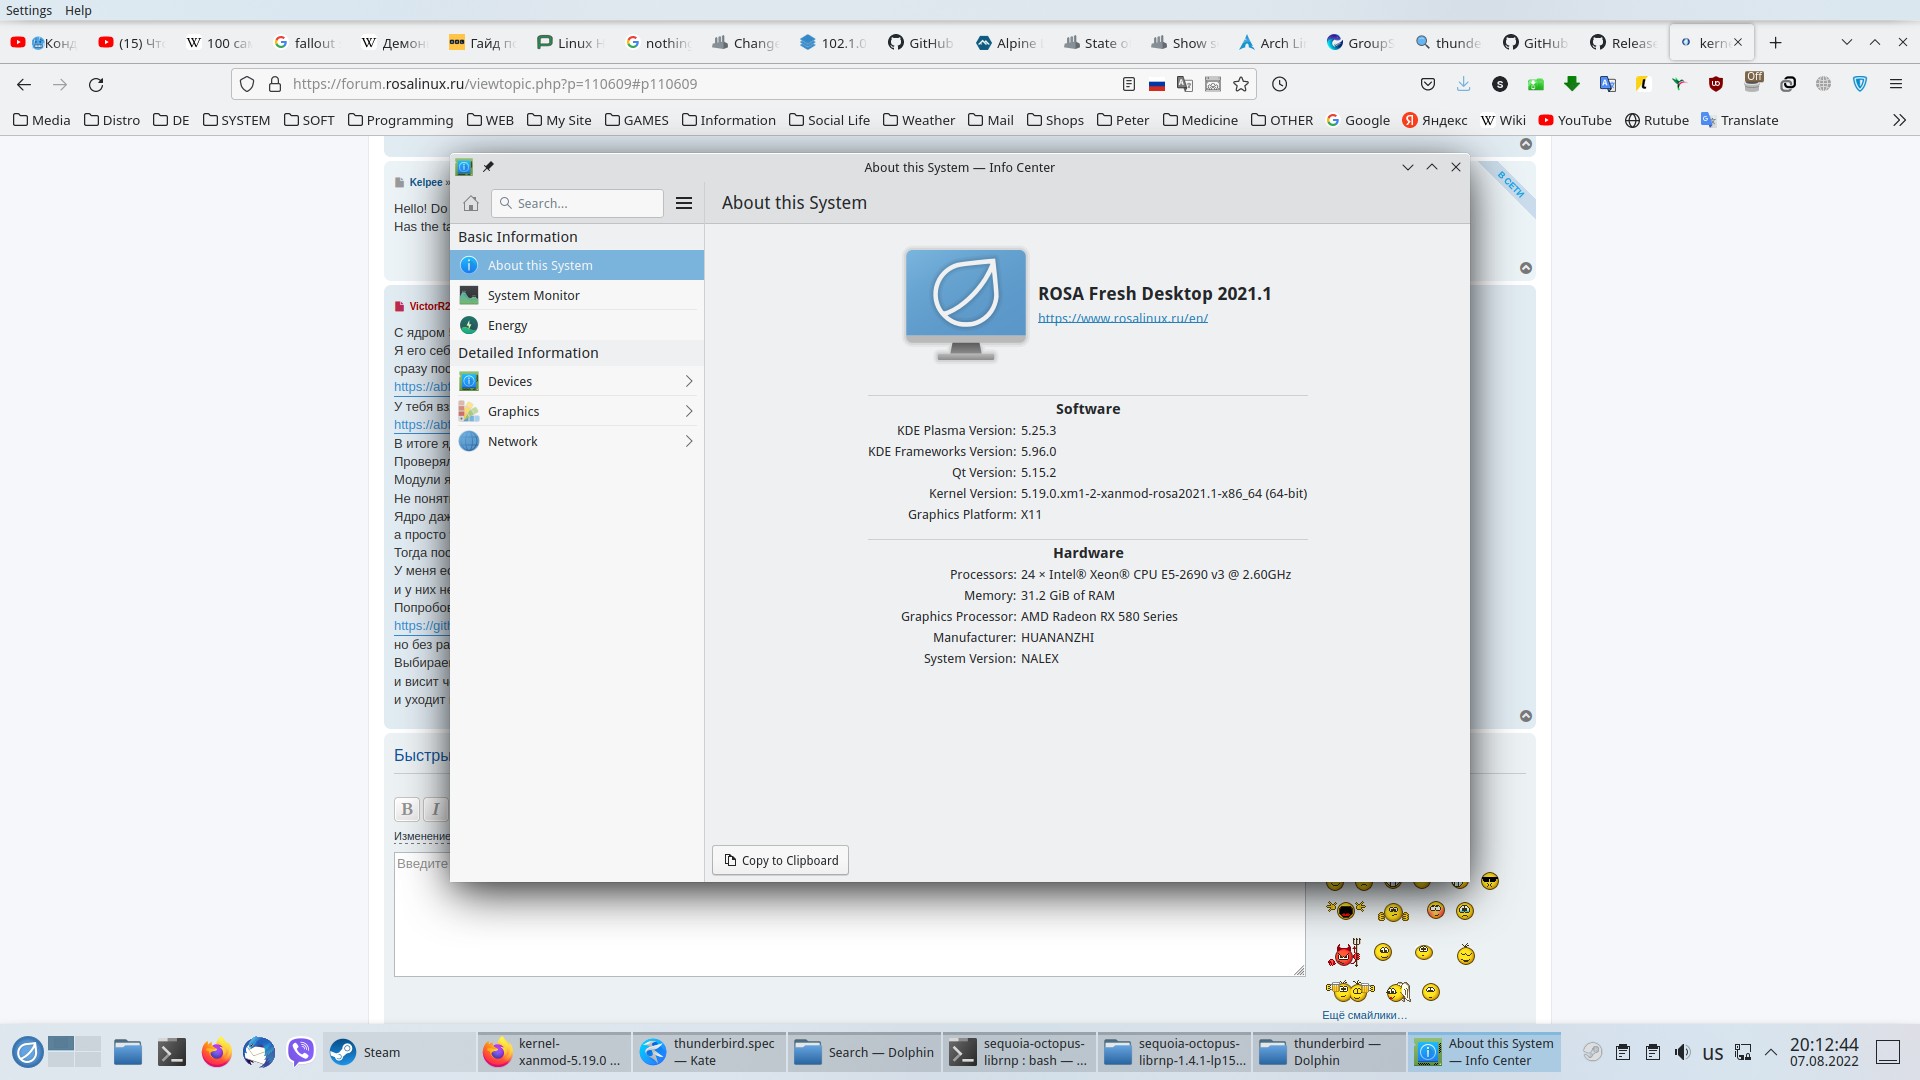Open a new browser tab
The image size is (1920, 1080).
(x=1775, y=42)
